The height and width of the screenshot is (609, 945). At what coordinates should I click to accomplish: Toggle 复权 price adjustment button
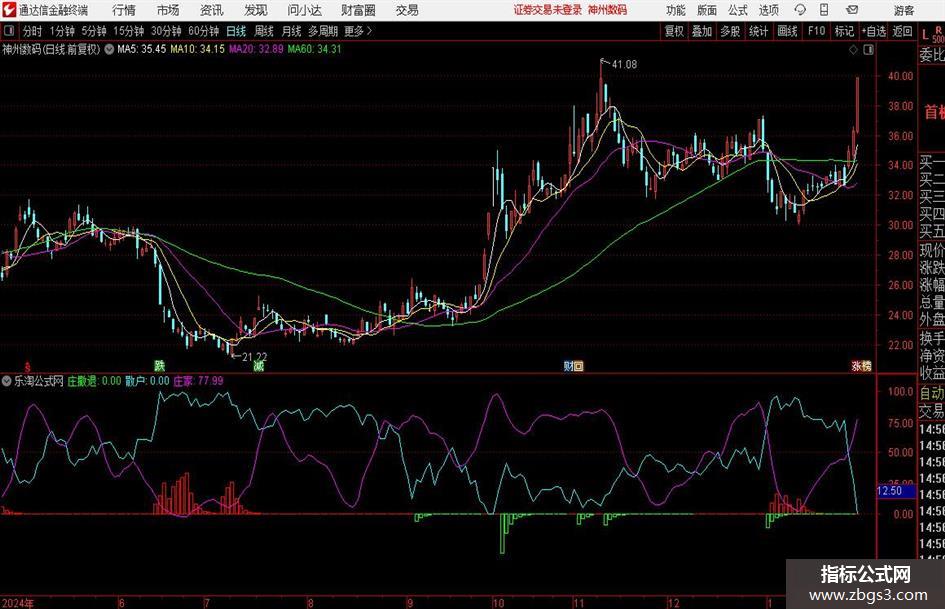pos(674,31)
